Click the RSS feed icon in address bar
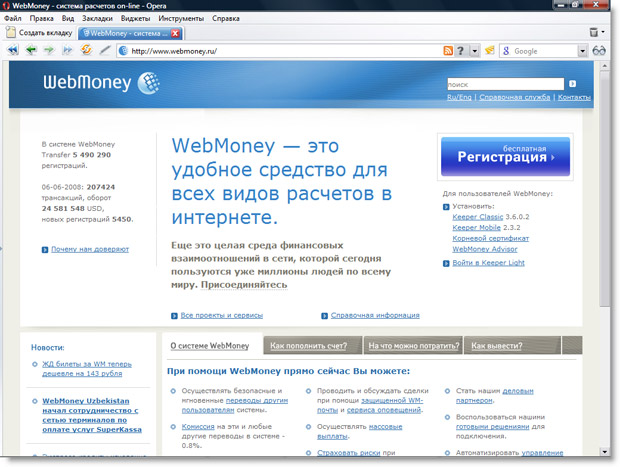Screen dimensions: 620x467 [448, 51]
